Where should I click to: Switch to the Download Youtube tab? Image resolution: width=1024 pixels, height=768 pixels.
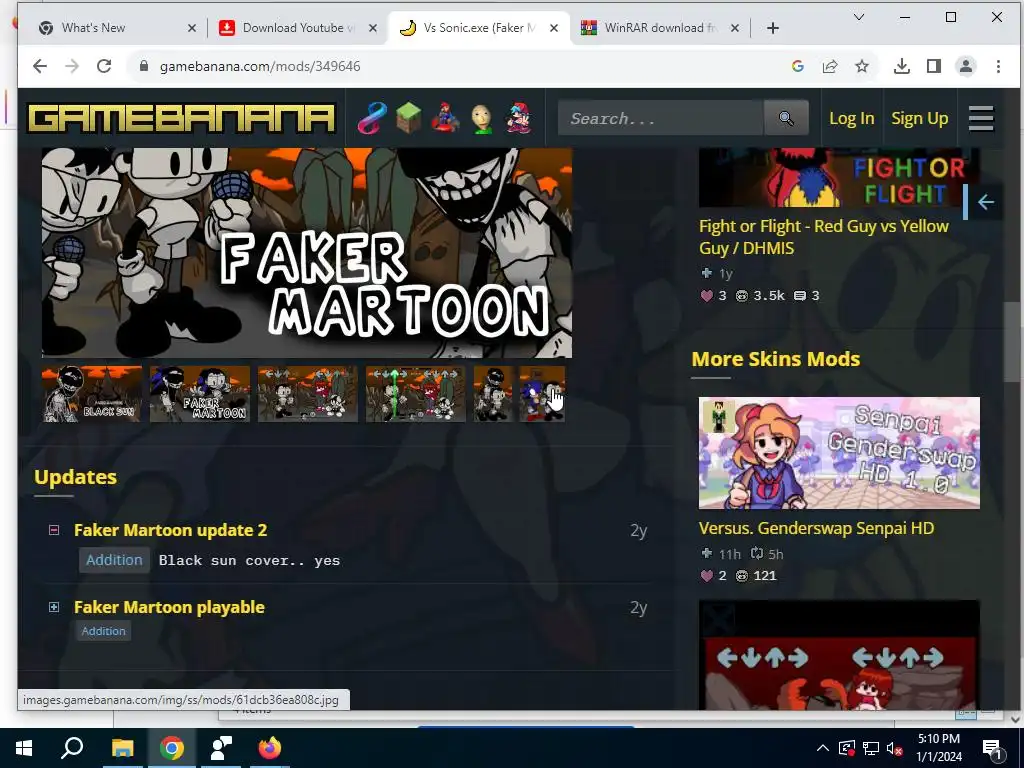click(297, 27)
